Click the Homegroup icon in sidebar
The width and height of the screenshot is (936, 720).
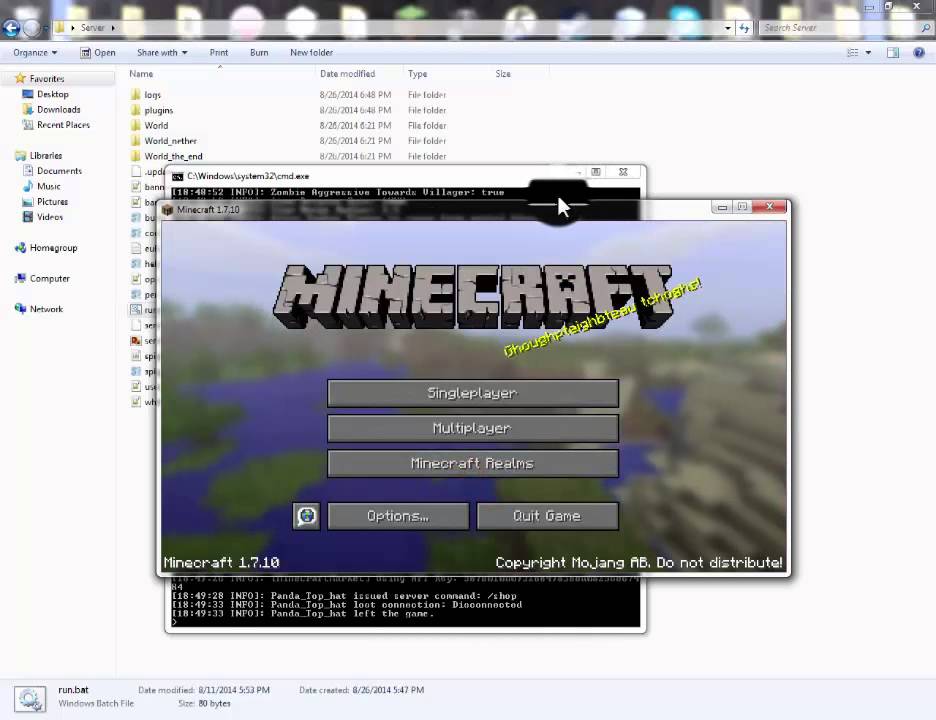[x=20, y=248]
